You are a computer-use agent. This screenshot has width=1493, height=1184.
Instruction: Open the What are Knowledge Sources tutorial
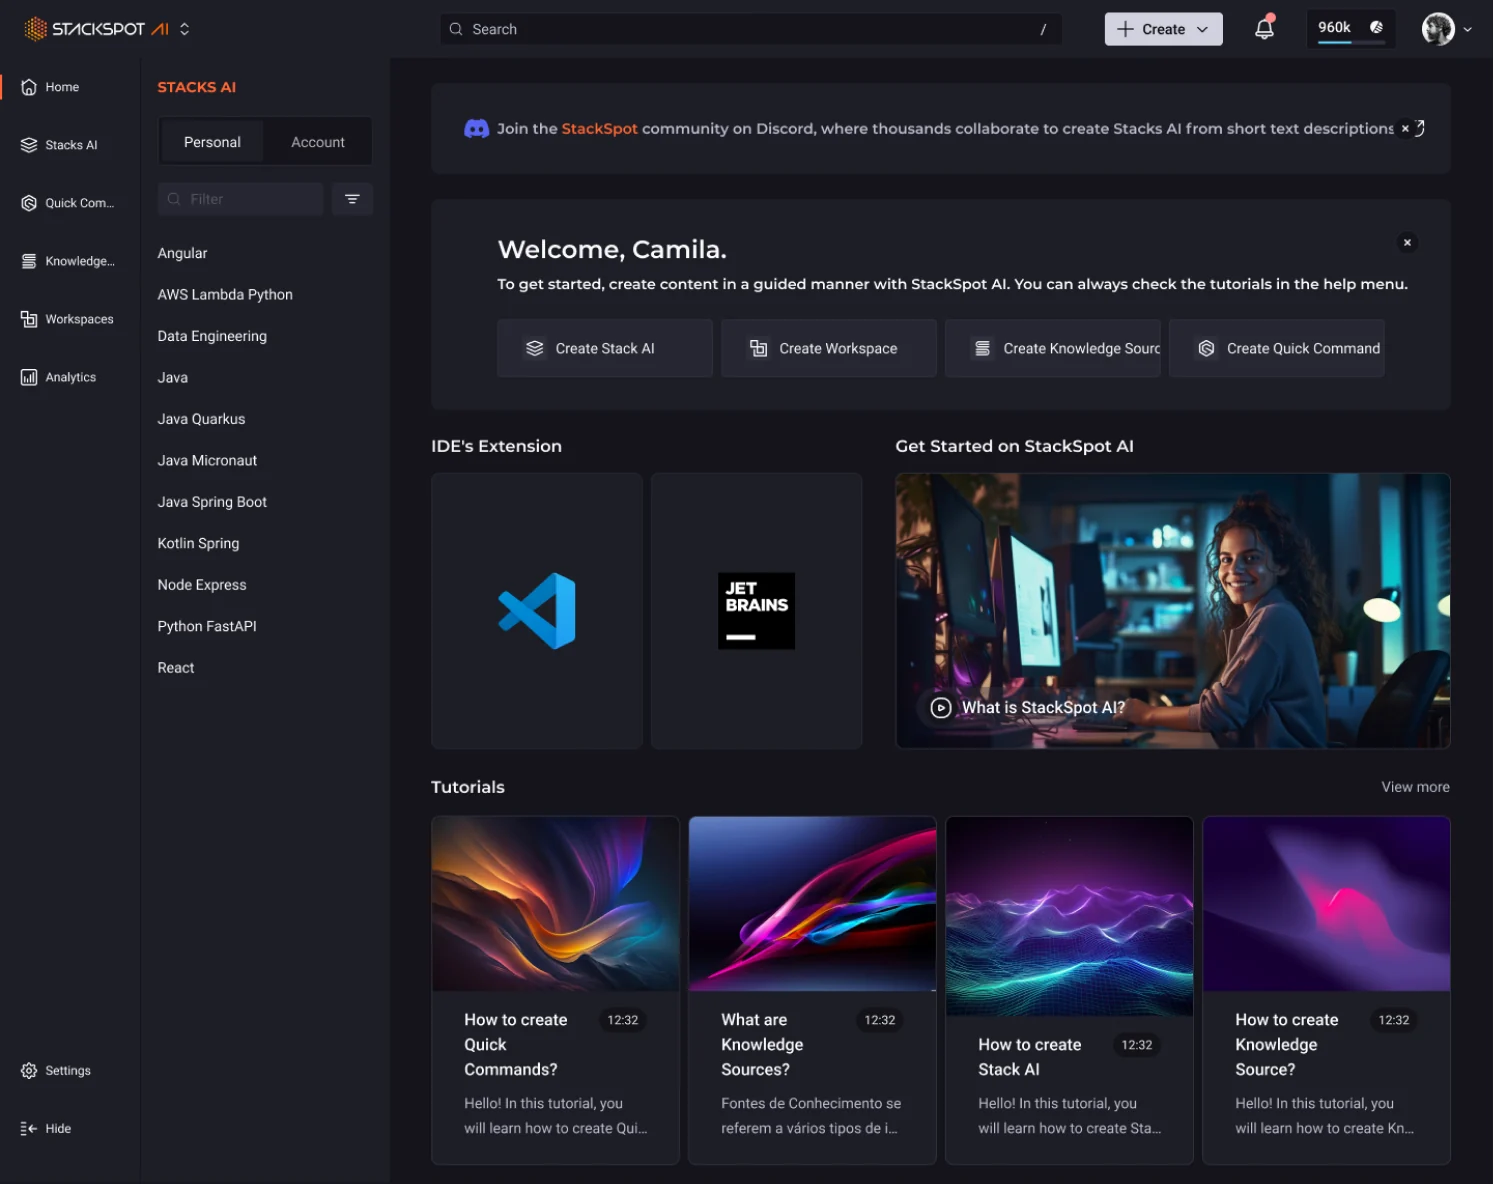coord(812,990)
